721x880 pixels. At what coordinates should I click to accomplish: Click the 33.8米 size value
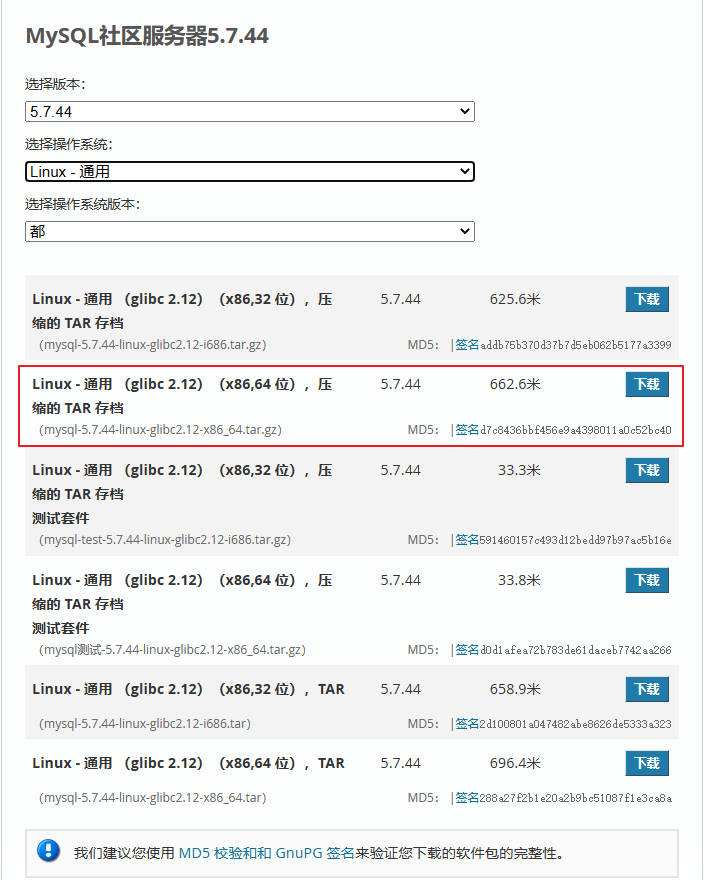(520, 580)
